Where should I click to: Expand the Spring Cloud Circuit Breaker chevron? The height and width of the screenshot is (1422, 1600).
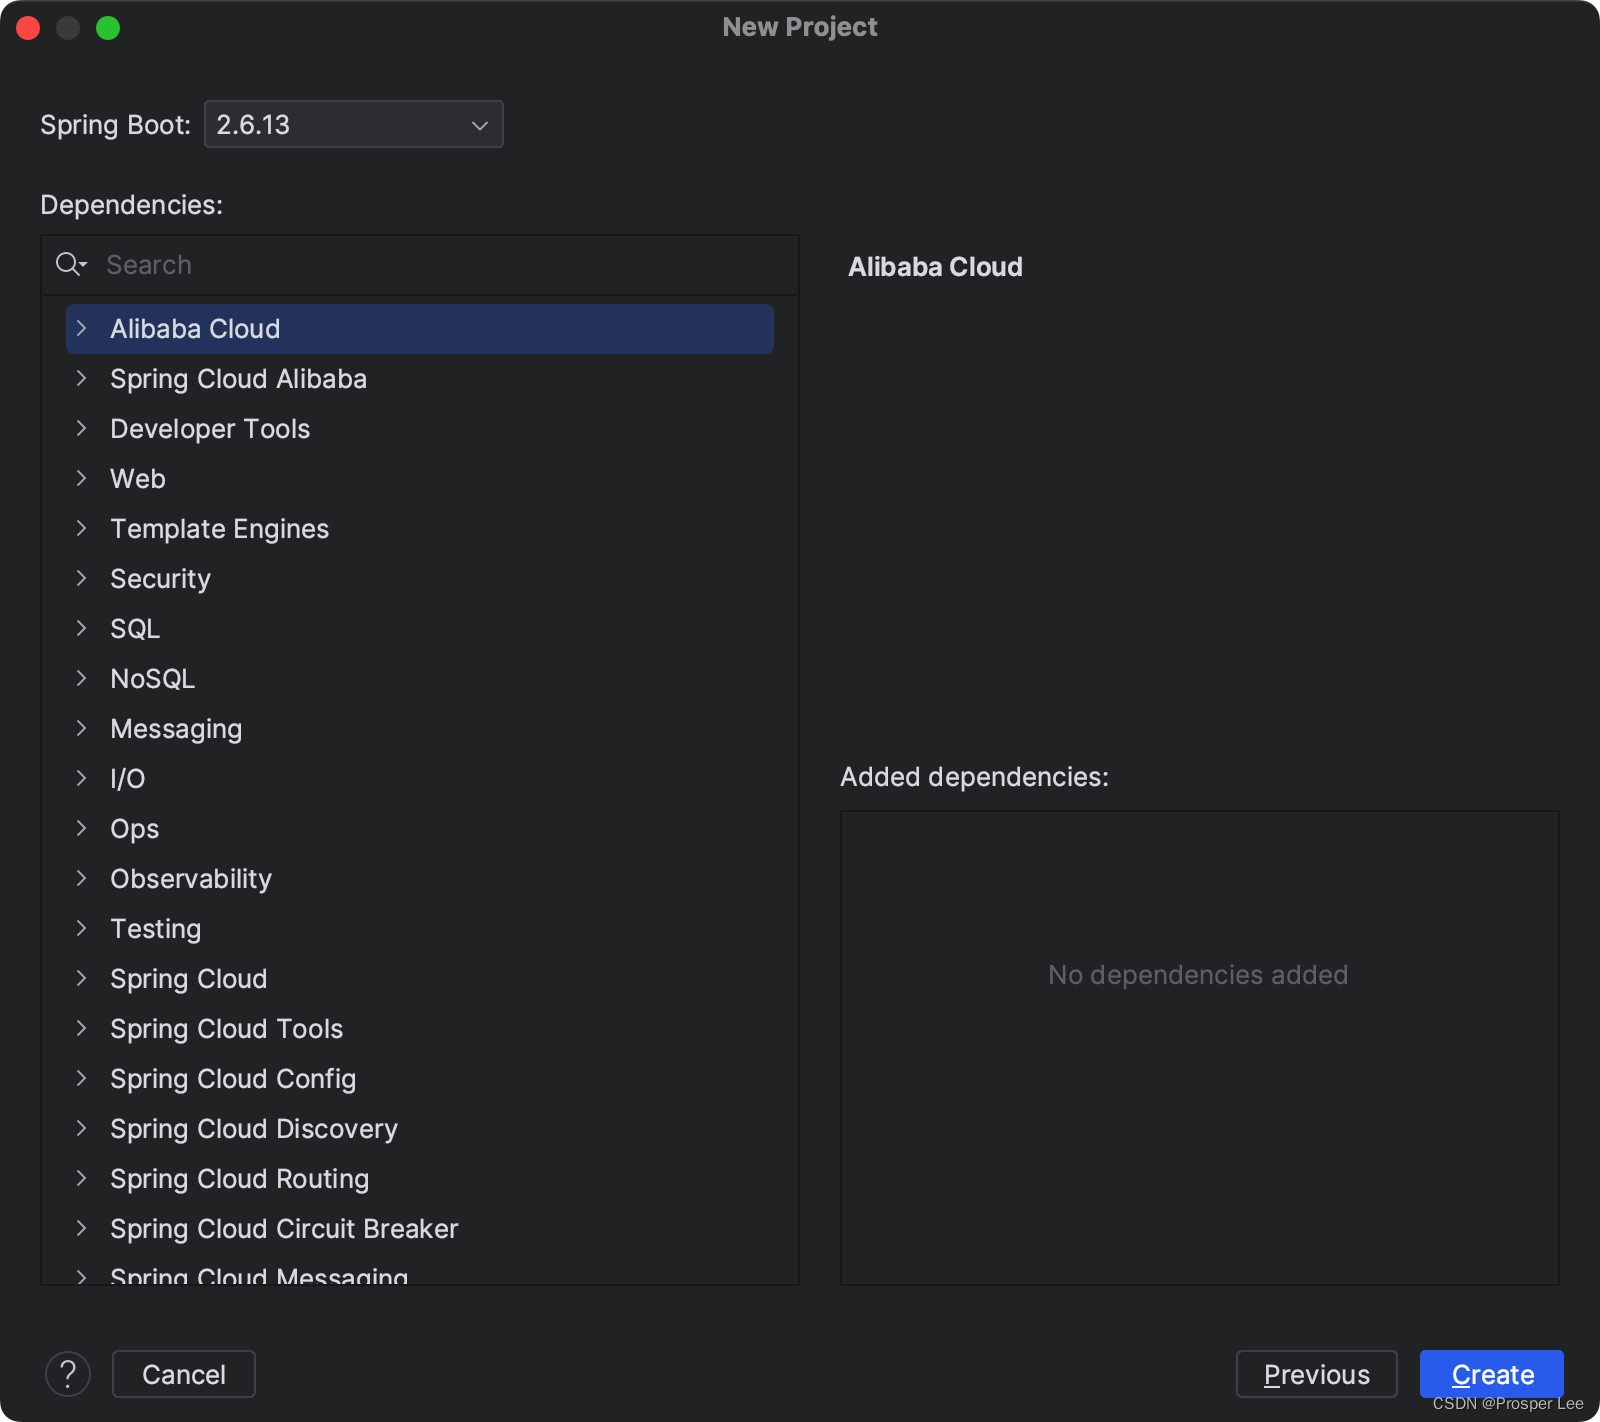[x=82, y=1229]
